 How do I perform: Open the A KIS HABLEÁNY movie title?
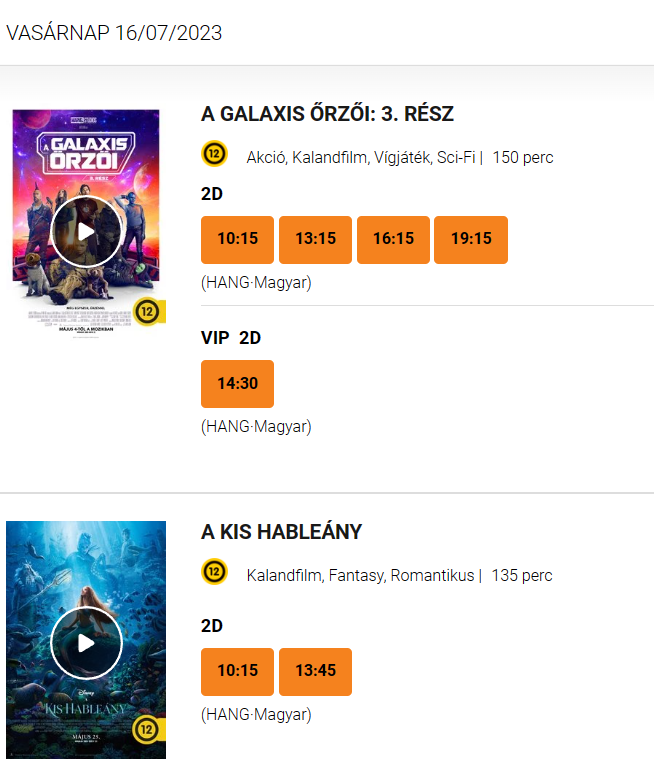[281, 532]
